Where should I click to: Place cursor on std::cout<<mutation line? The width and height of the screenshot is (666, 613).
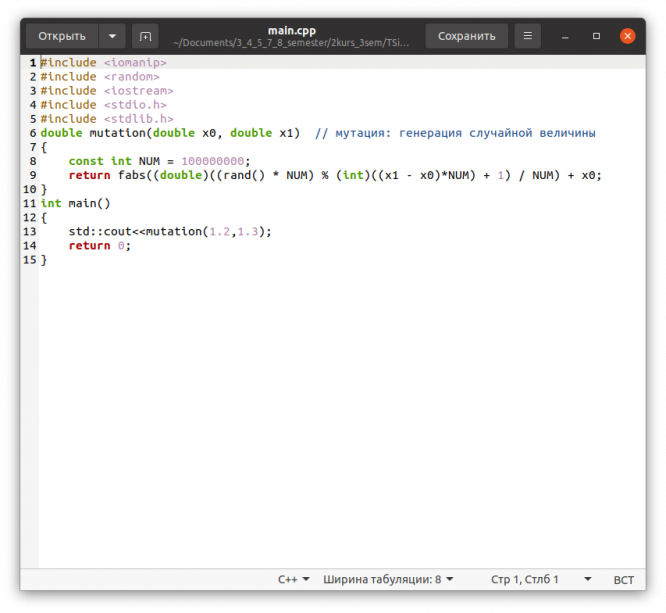coord(170,231)
